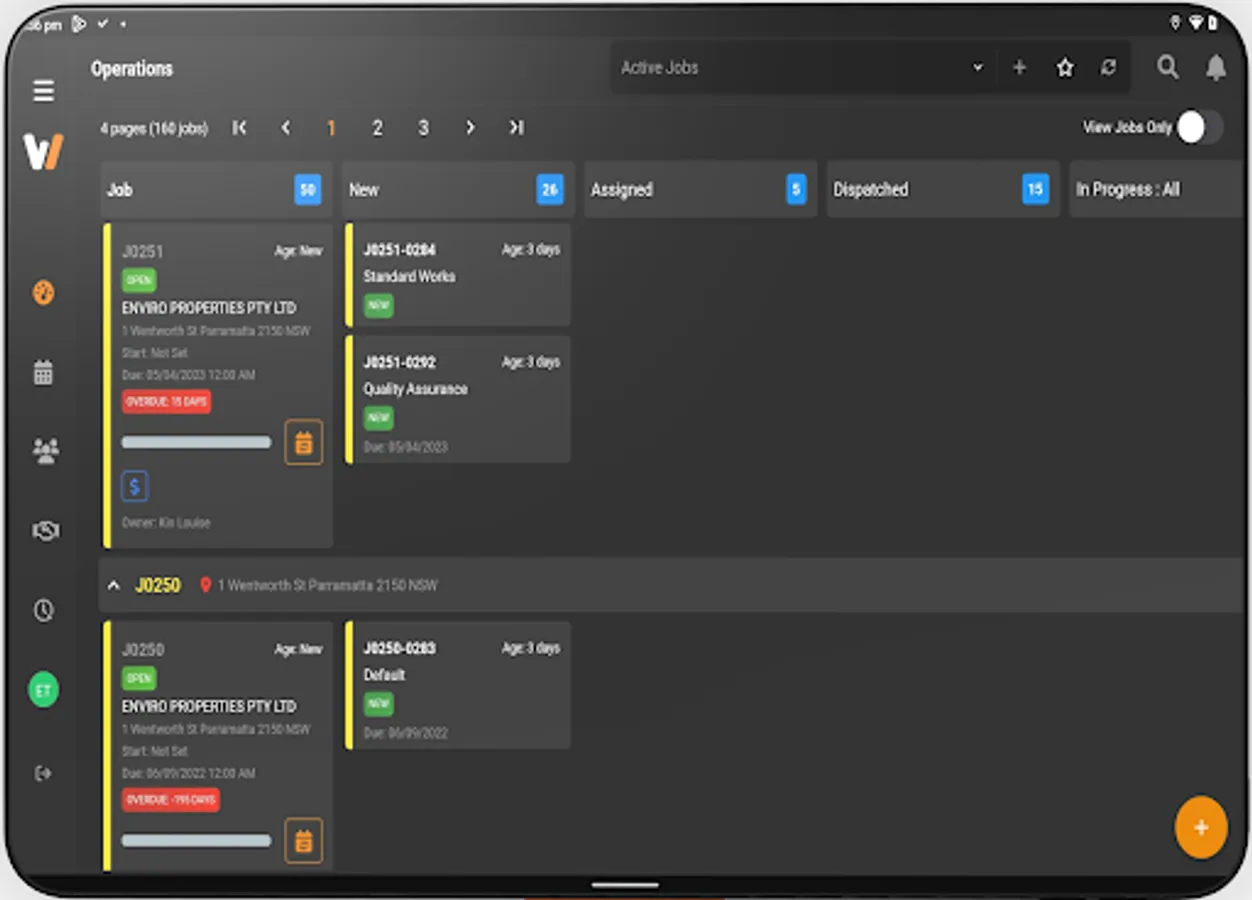Click "Due: 05/04/2023 12:00 AM" on J0251
The height and width of the screenshot is (900, 1252).
188,376
